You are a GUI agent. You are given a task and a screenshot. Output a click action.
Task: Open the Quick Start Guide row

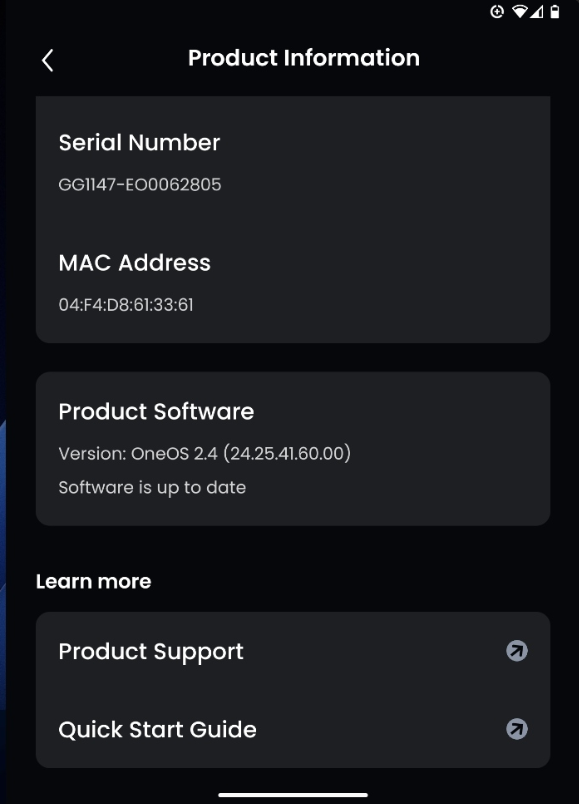293,729
